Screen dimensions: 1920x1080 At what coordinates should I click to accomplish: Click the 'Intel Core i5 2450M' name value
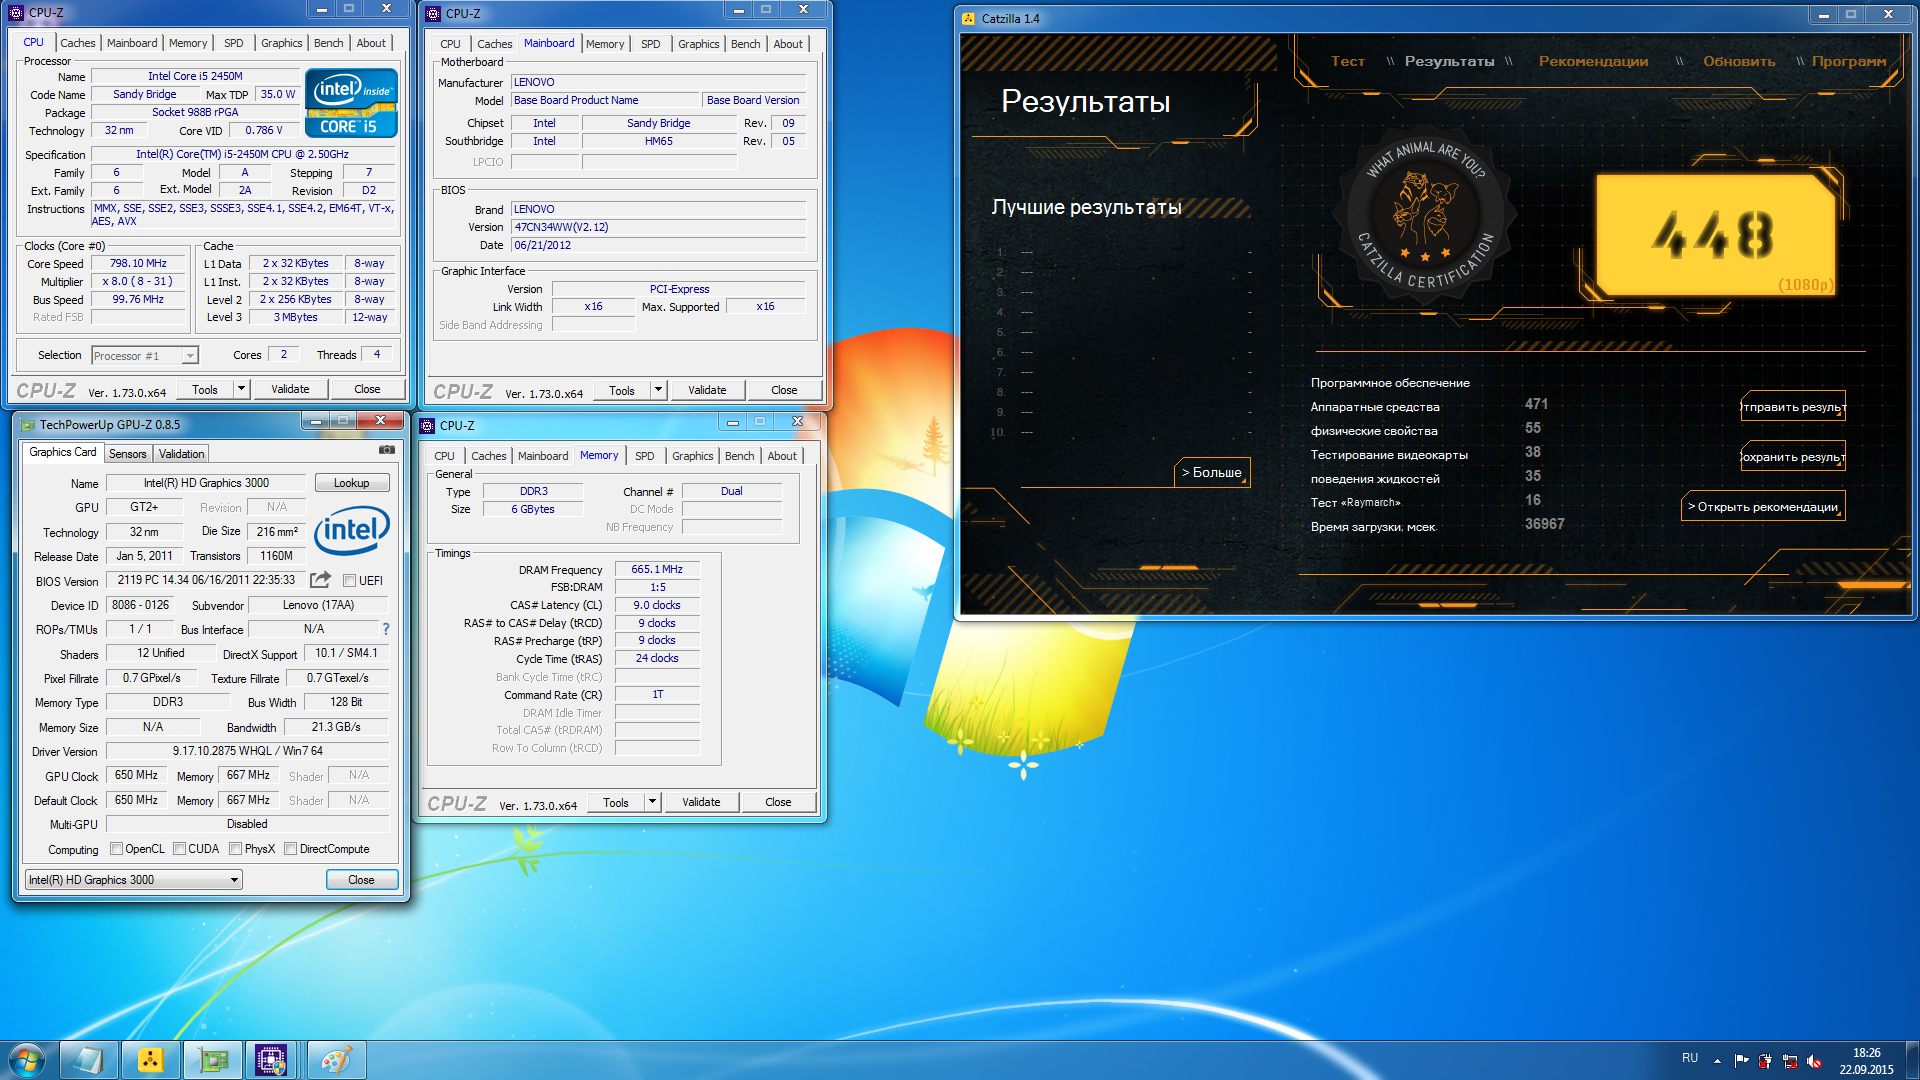[195, 76]
